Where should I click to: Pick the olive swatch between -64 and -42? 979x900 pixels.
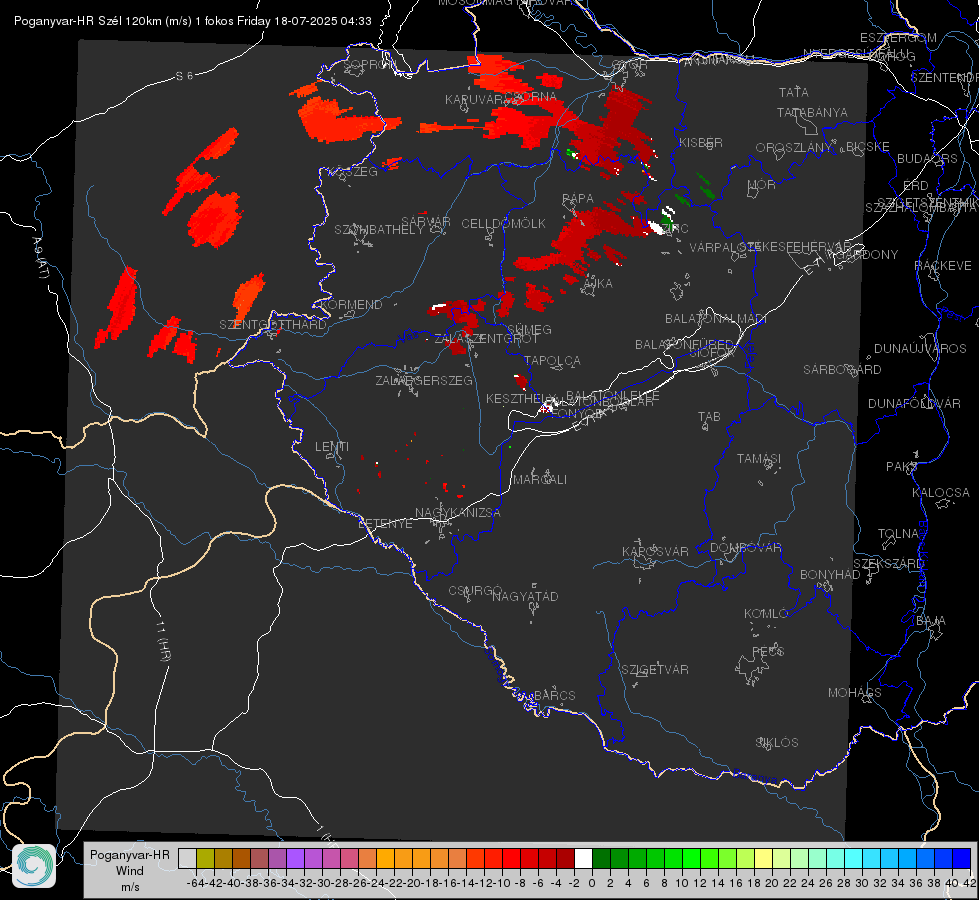(x=205, y=858)
